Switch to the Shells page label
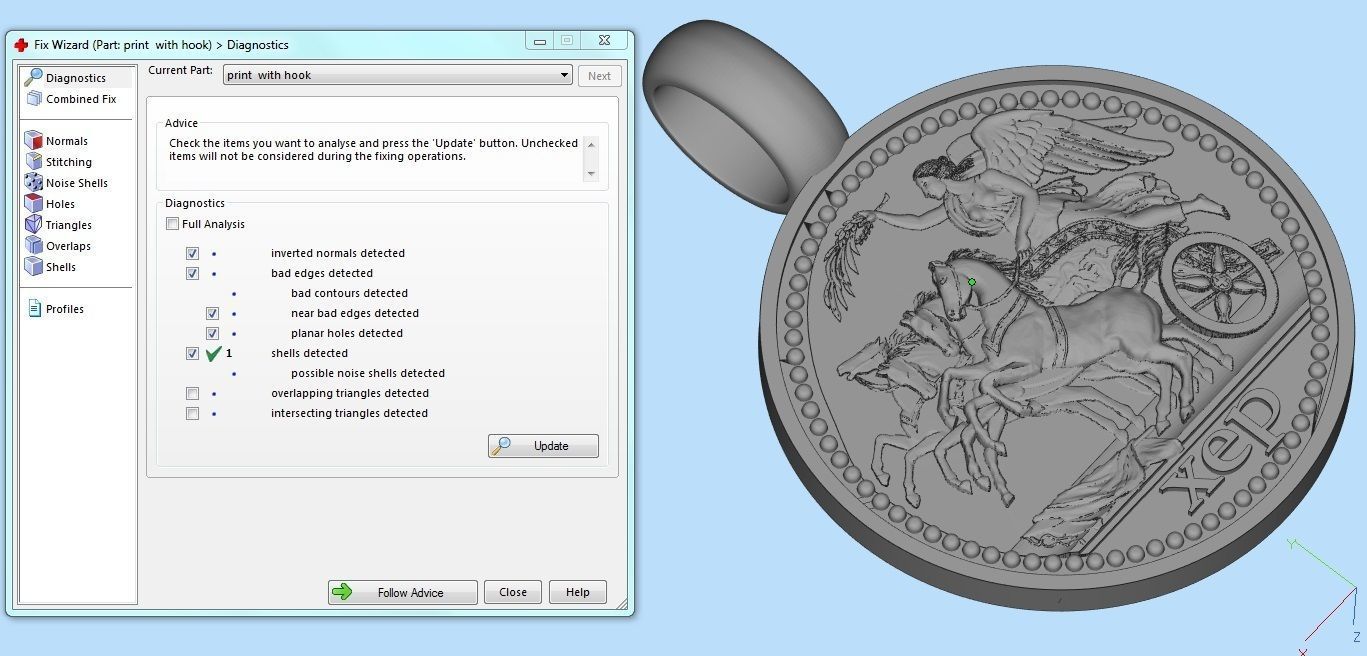The width and height of the screenshot is (1367, 656). coord(61,267)
